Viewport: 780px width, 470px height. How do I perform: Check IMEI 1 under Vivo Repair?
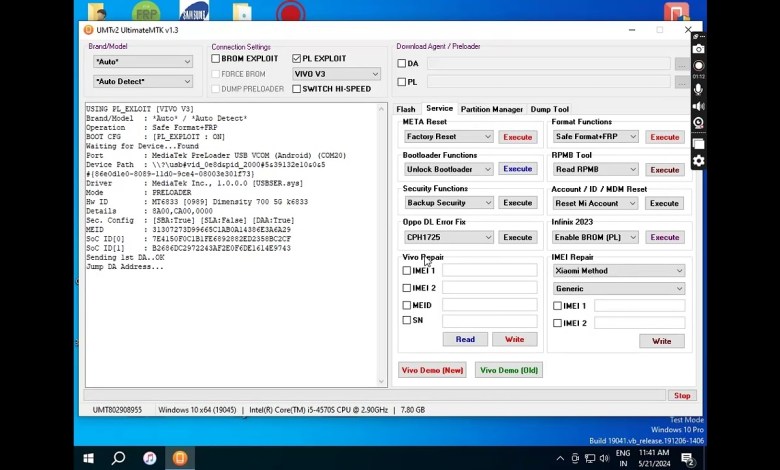[406, 271]
